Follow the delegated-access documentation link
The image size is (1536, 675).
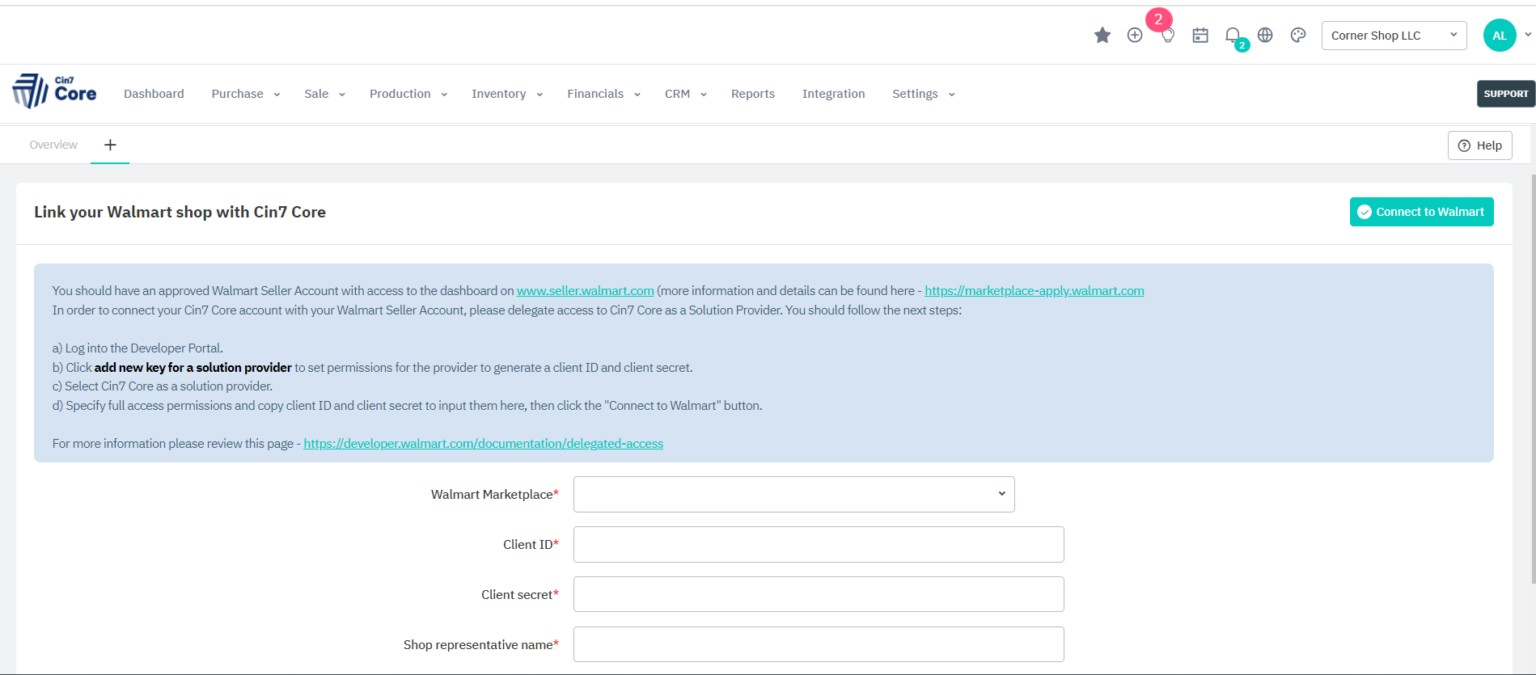(x=483, y=443)
